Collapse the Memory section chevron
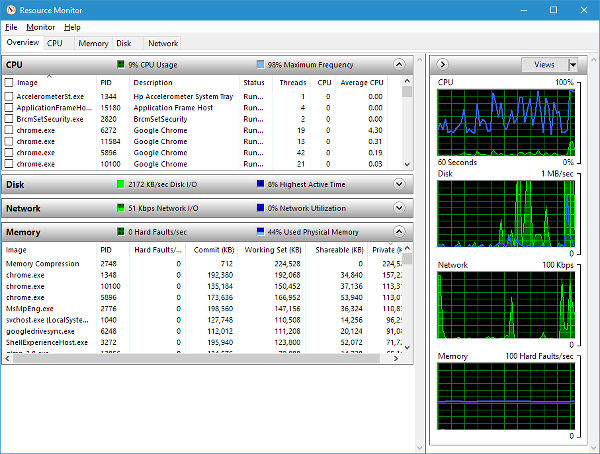Screen dimensions: 600x454 [399, 232]
